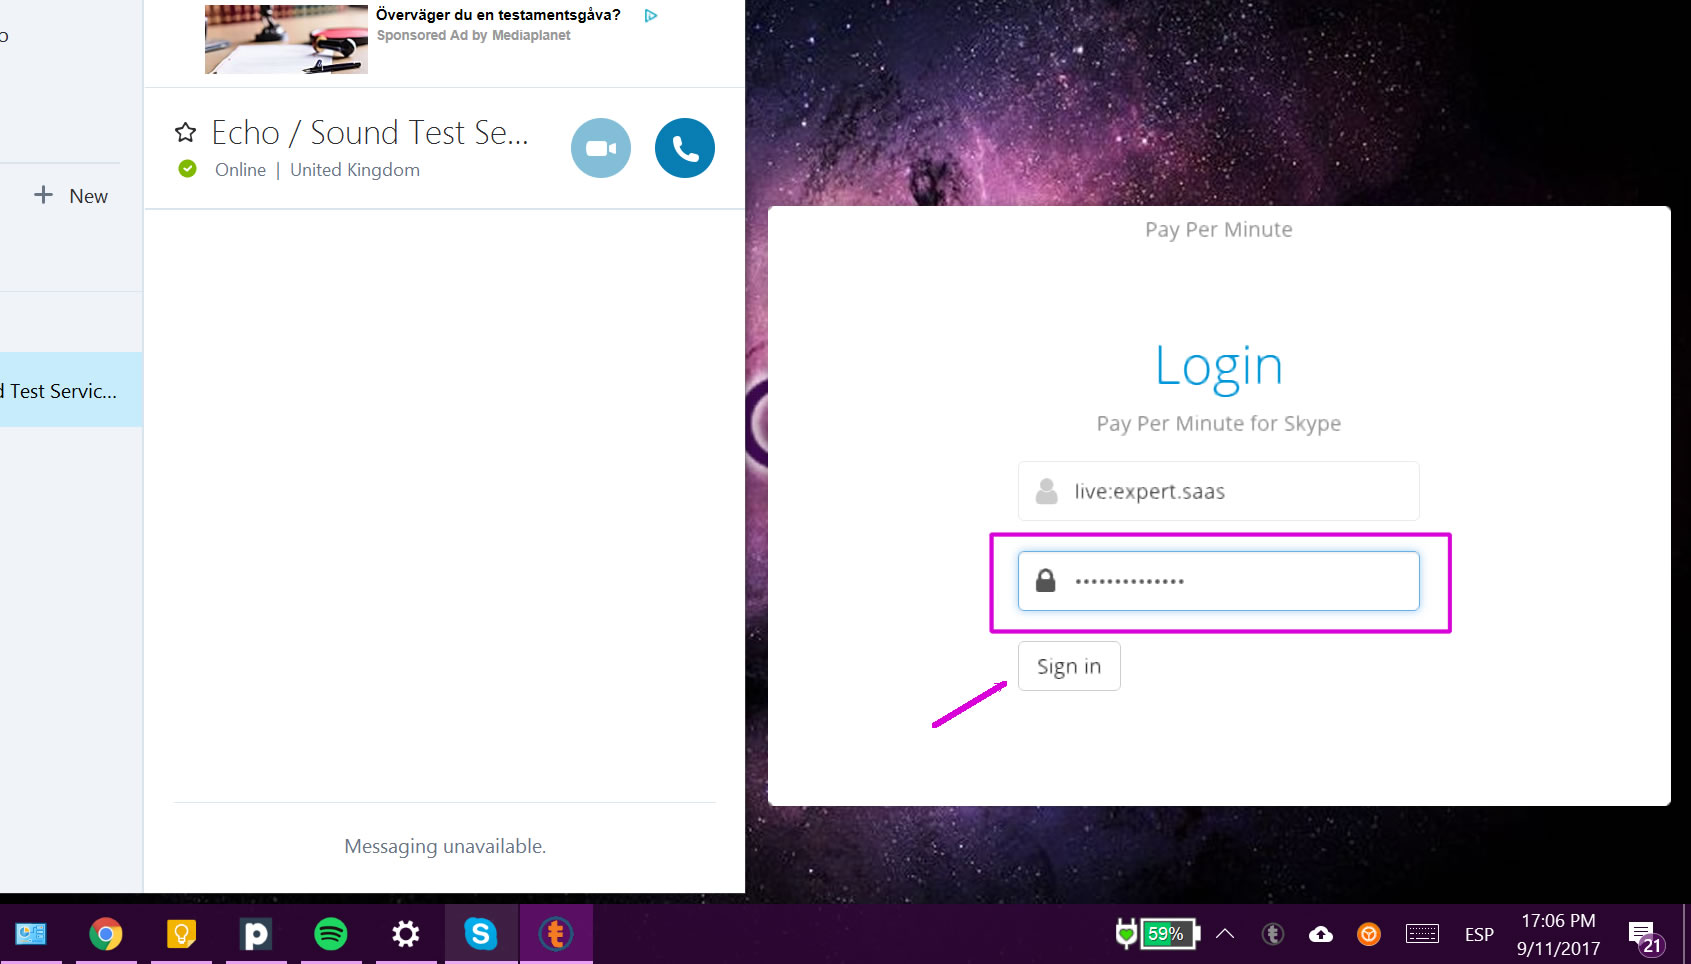Change the ESP input language

click(1478, 934)
